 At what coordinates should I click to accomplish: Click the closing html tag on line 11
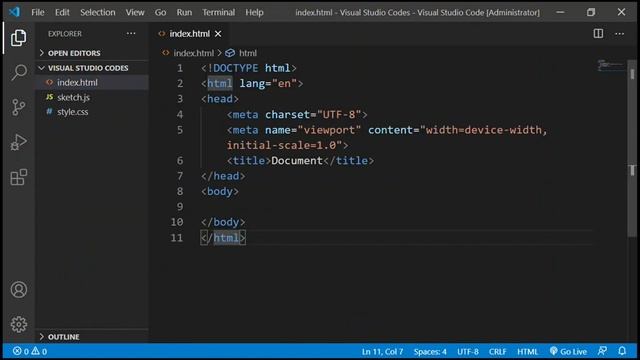click(223, 238)
